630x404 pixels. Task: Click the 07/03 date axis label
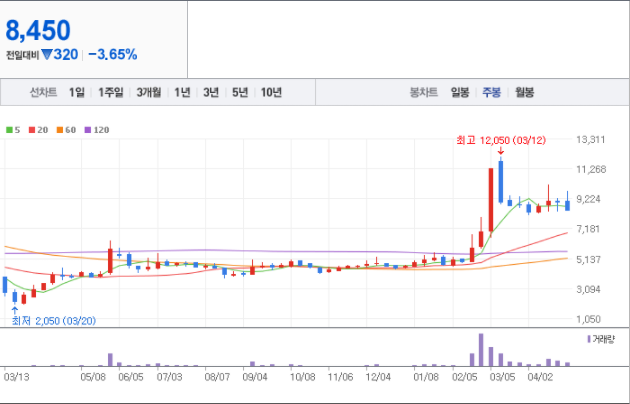click(169, 377)
